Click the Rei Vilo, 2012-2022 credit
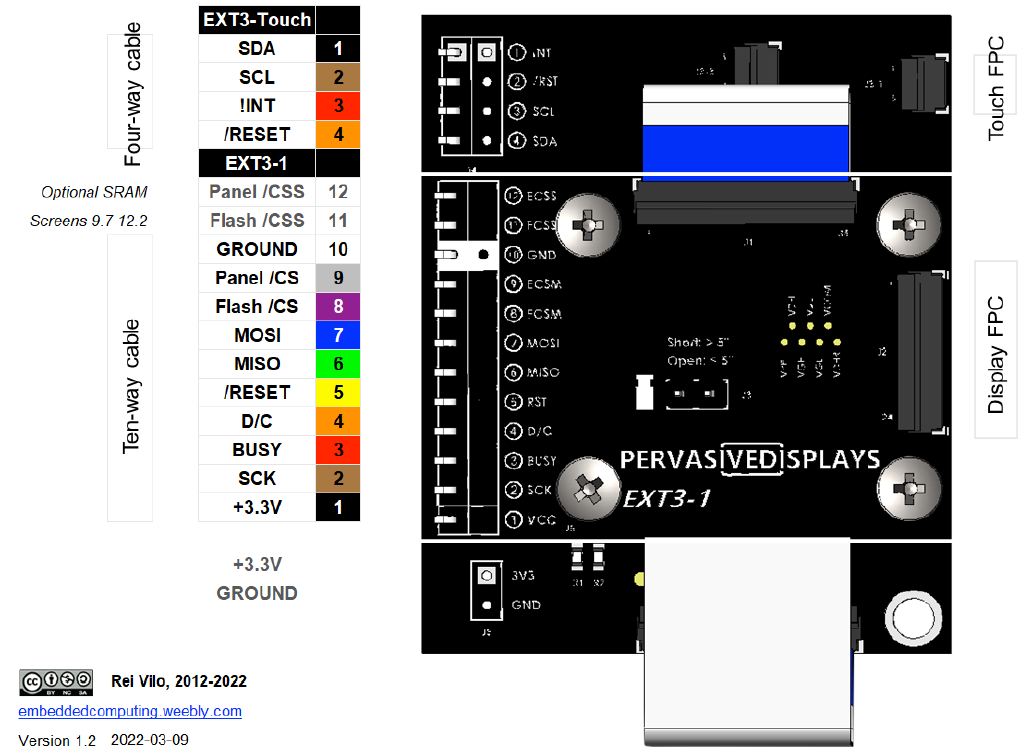 (x=179, y=681)
